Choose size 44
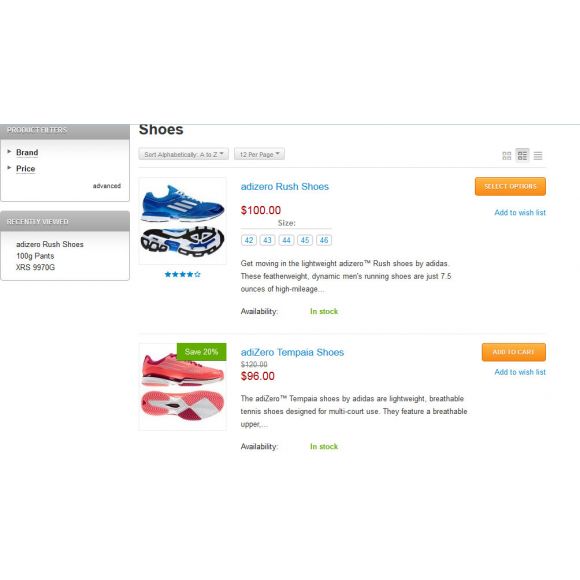 [286, 240]
